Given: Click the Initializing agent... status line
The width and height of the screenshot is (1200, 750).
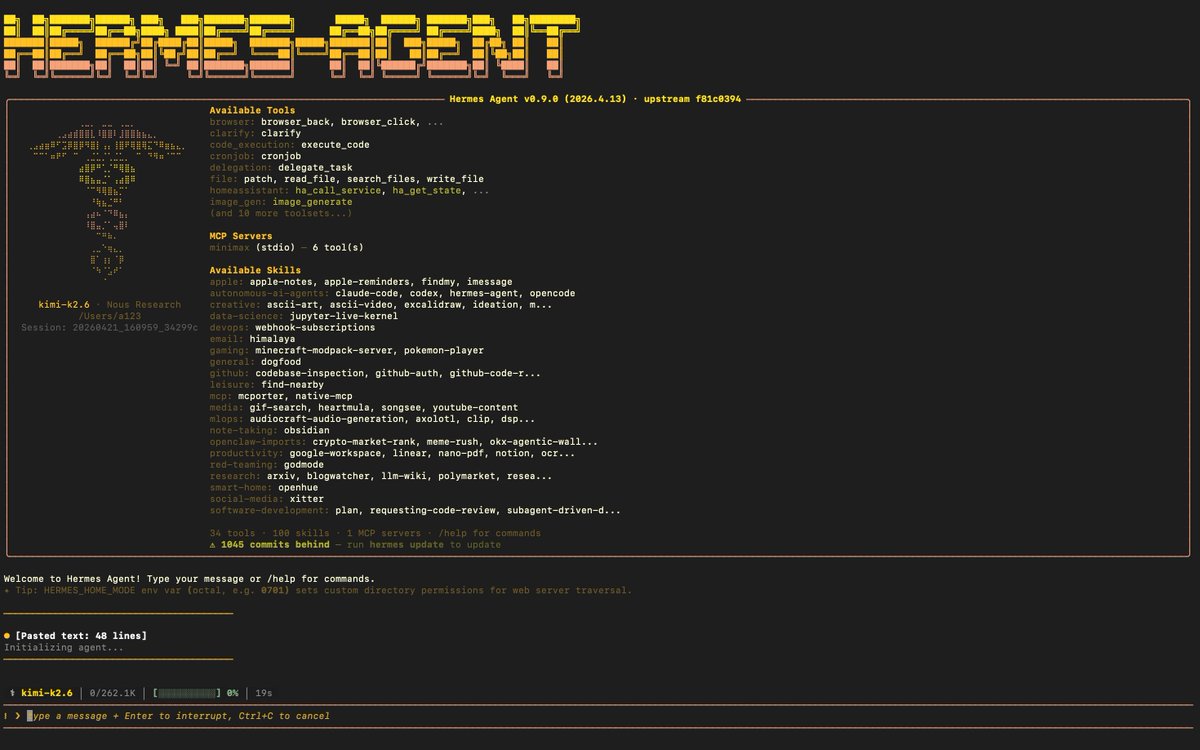Looking at the screenshot, I should [64, 647].
